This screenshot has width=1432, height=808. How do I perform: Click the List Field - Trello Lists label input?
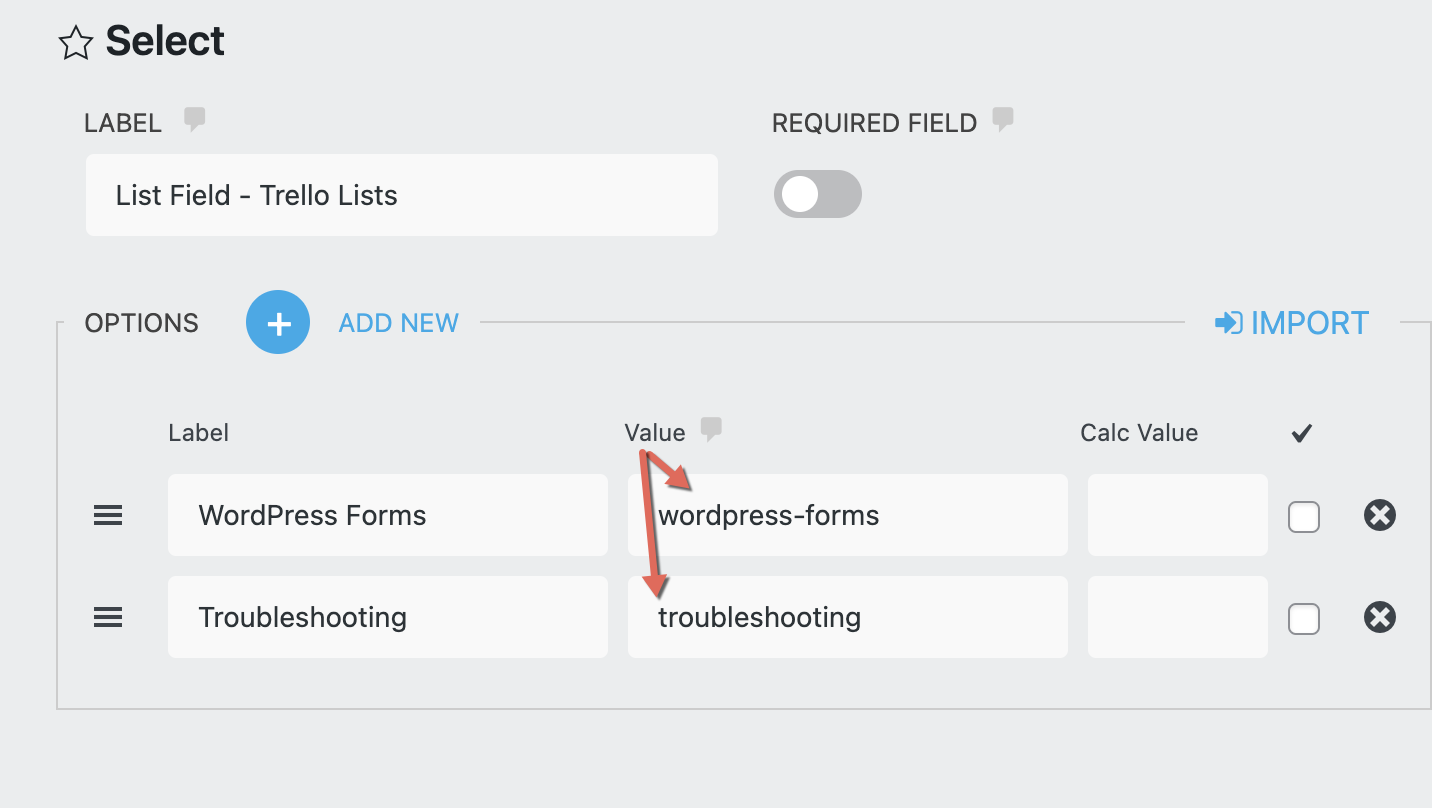(401, 195)
